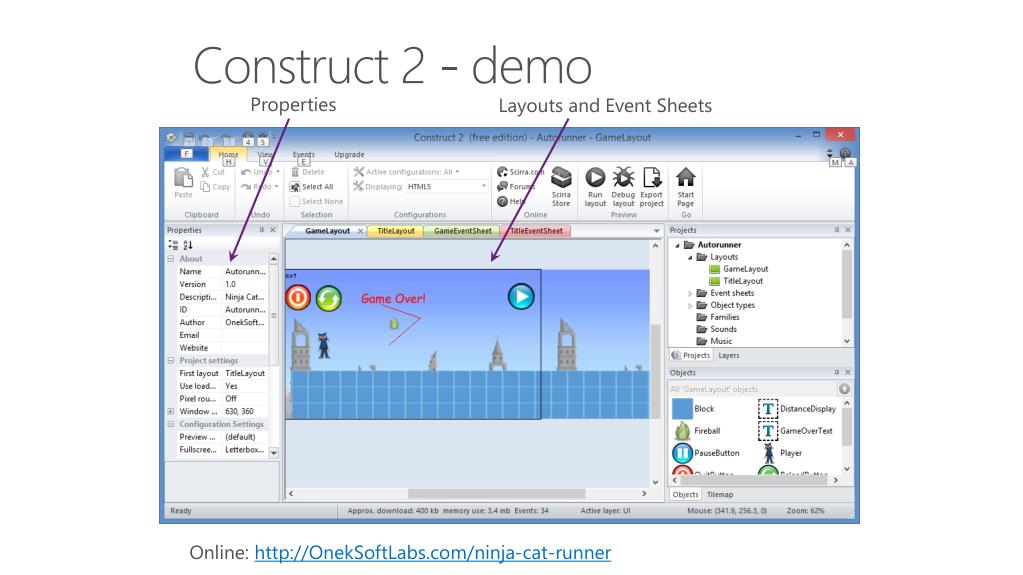Select the Fireball object icon
The width and height of the screenshot is (1023, 575).
tap(682, 431)
